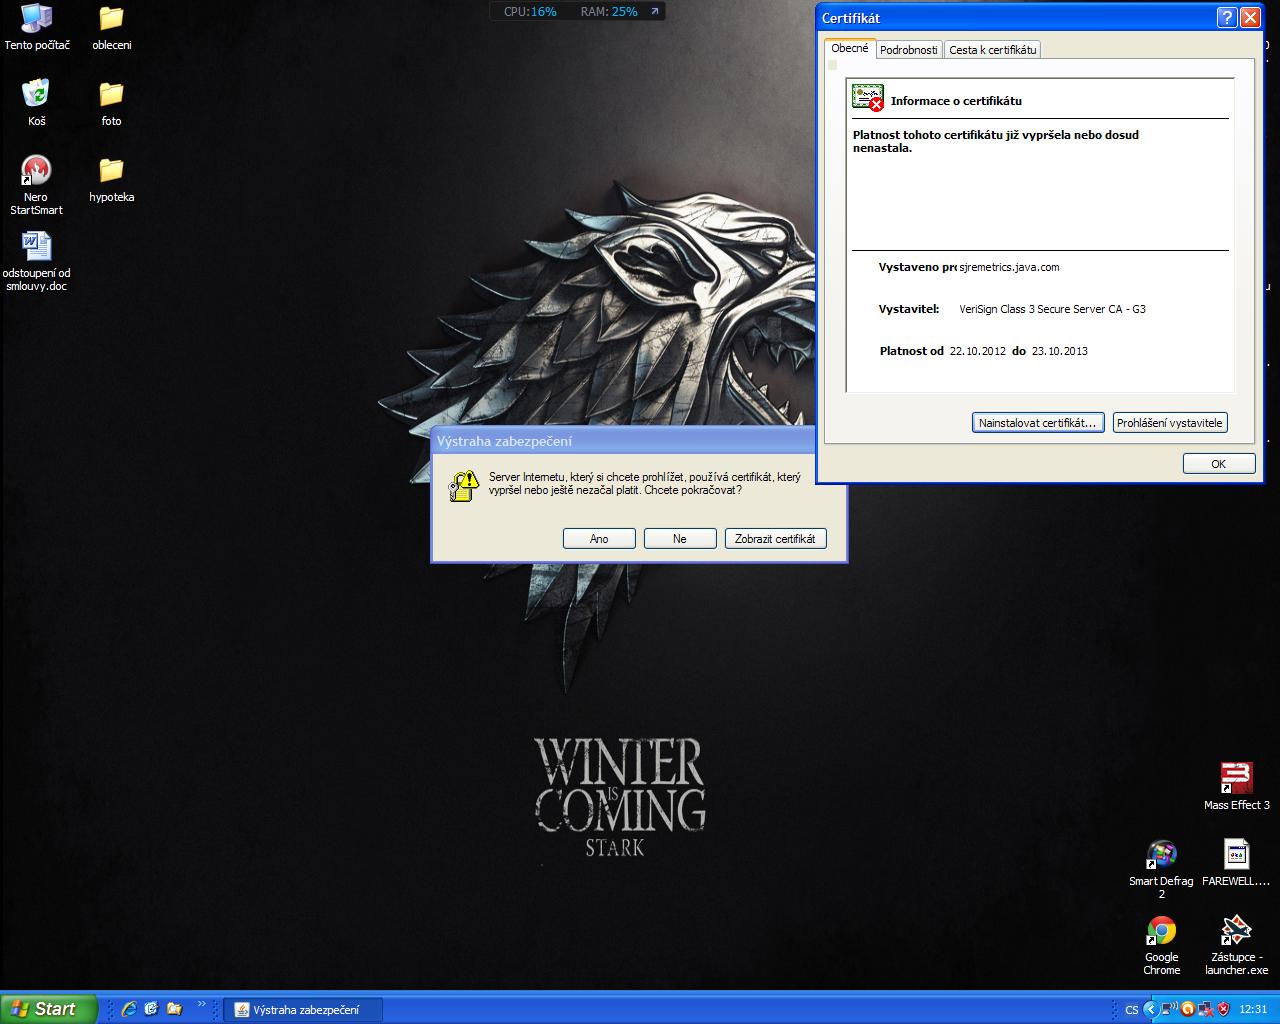Click the Show Desktop quick launch icon
Screen dimensions: 1280x1024
pyautogui.click(x=151, y=1009)
